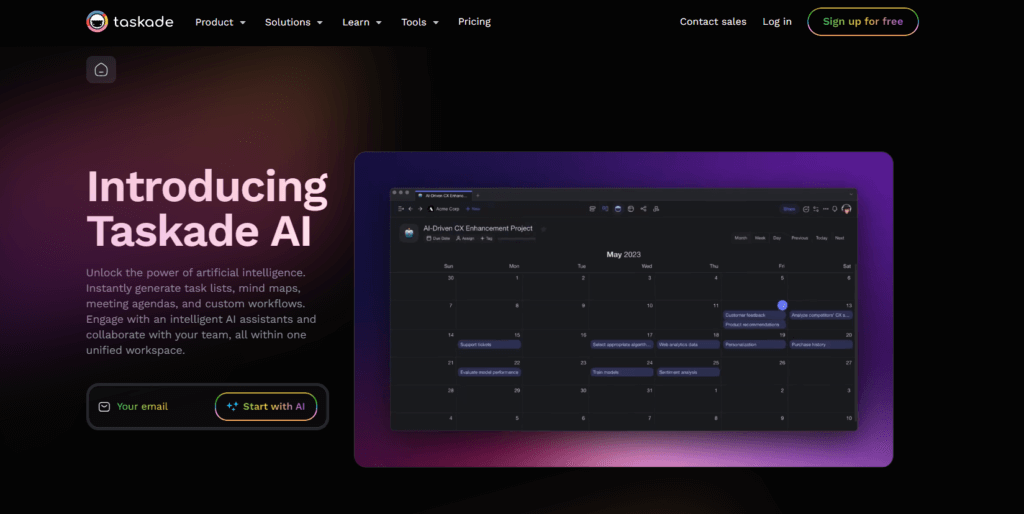Expand the Tools dropdown menu

pos(419,22)
